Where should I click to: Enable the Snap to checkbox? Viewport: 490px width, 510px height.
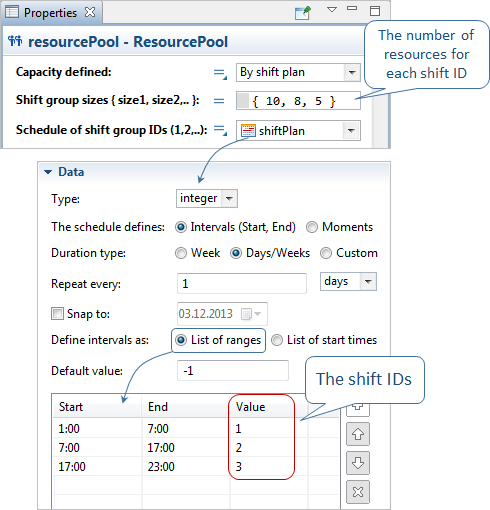point(57,314)
